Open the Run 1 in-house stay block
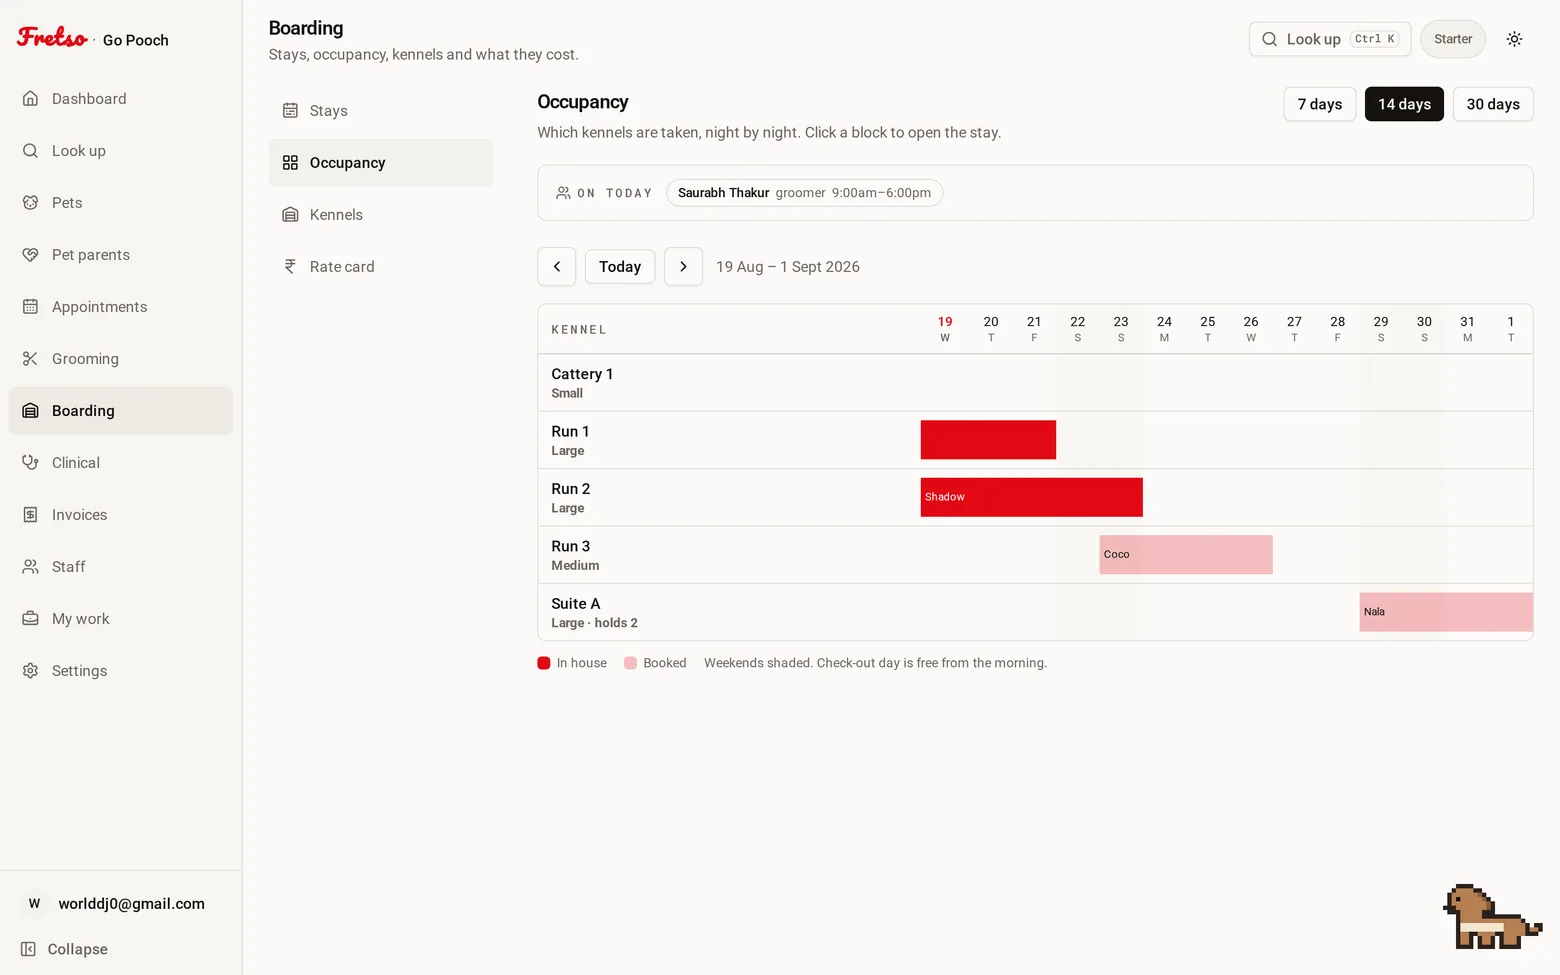1560x975 pixels. click(x=988, y=440)
